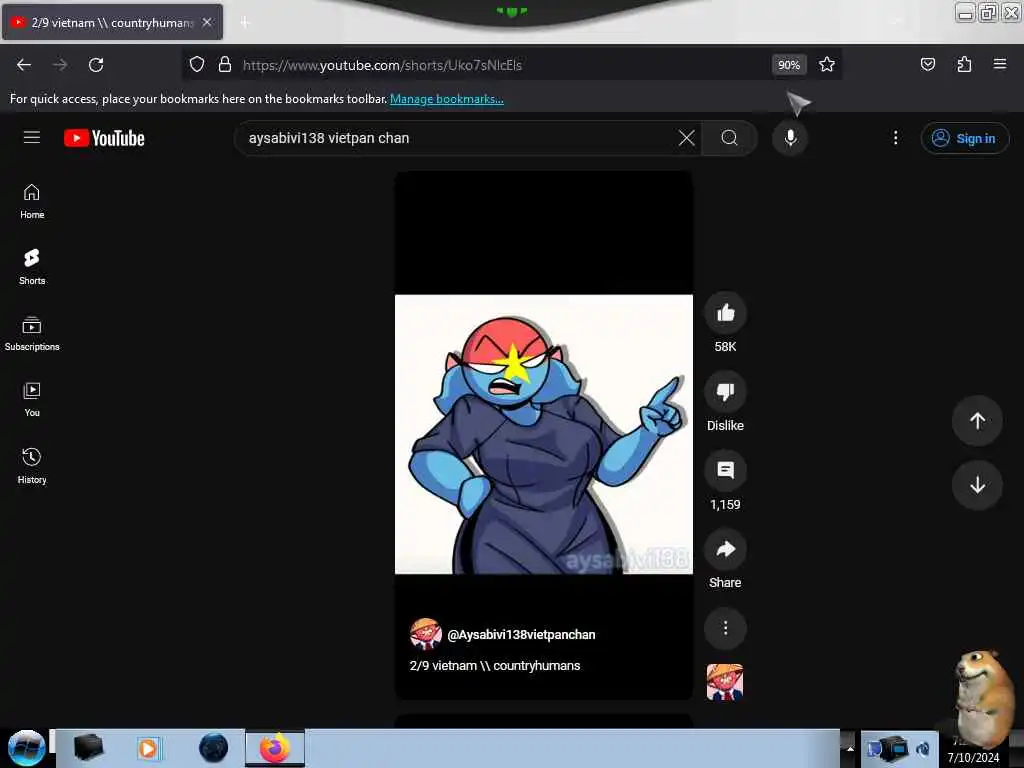Clear the search query with X
The height and width of the screenshot is (768, 1024).
686,138
